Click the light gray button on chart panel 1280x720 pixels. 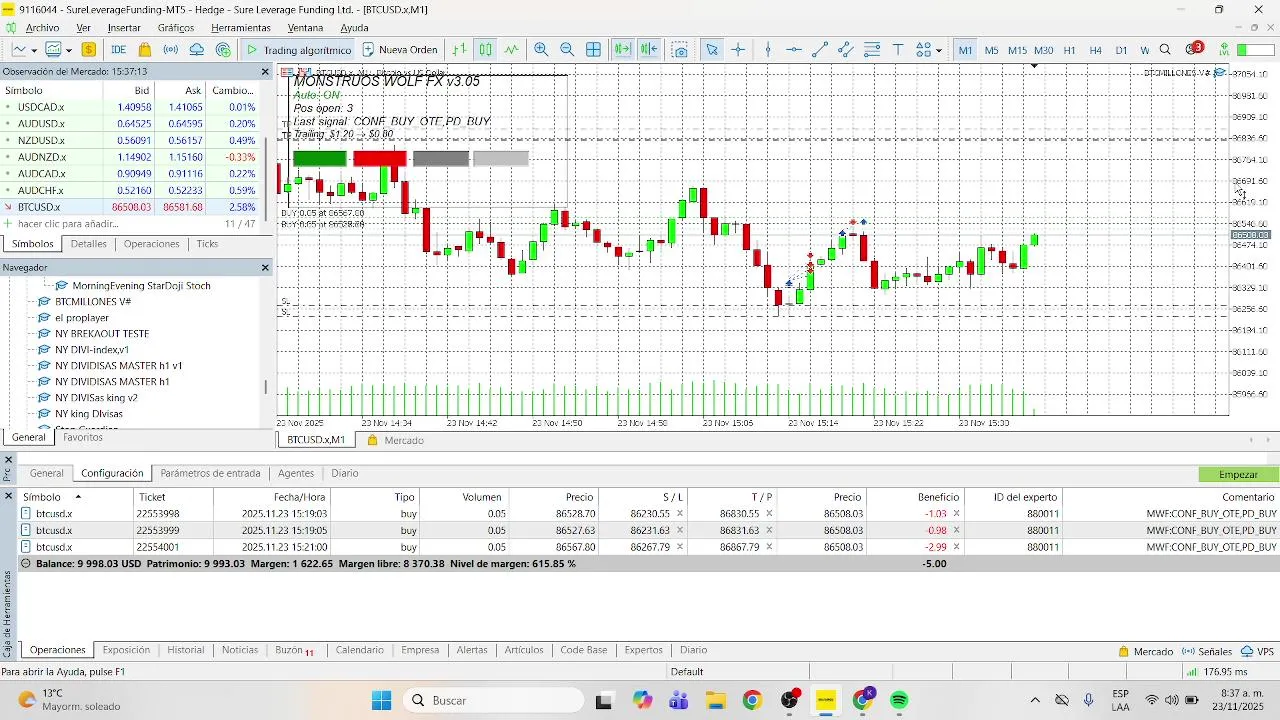pyautogui.click(x=501, y=158)
